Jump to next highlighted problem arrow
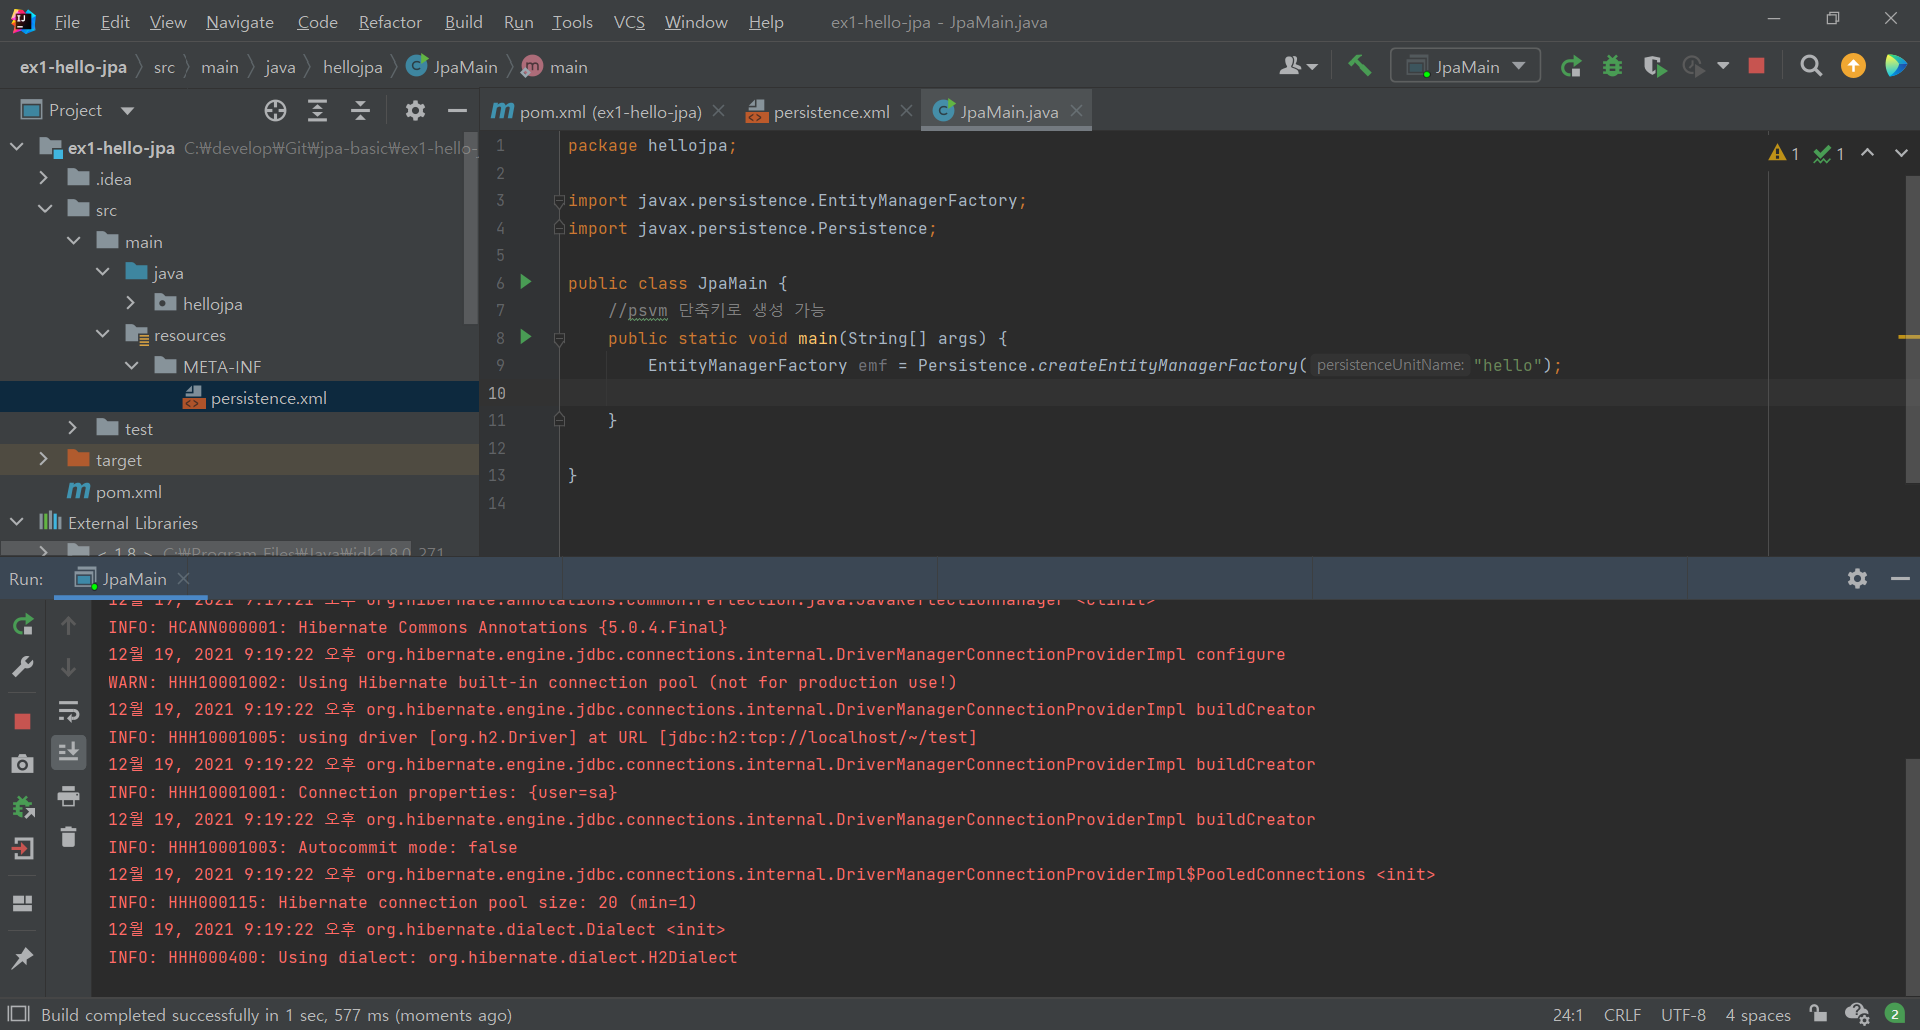 1901,153
